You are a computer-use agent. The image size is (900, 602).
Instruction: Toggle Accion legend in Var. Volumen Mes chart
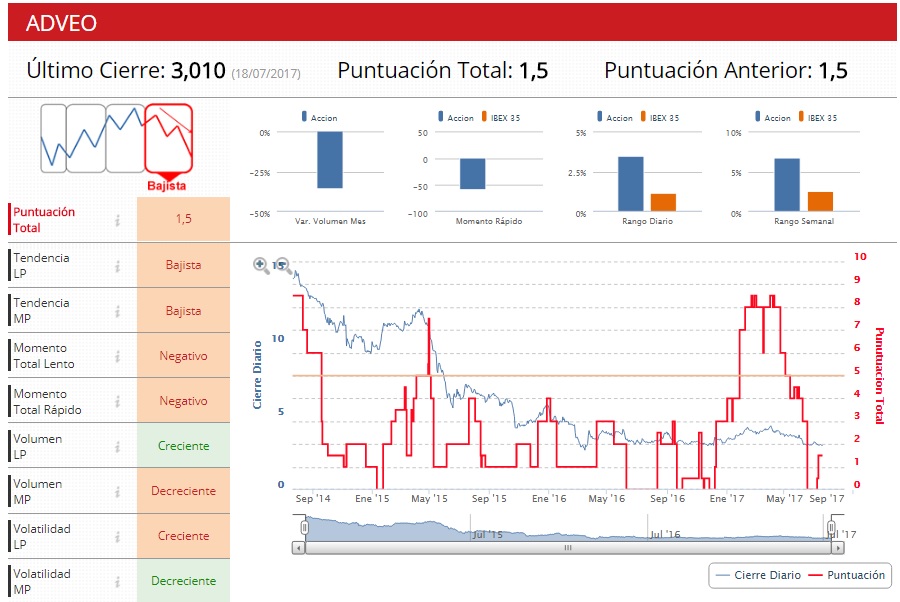click(x=319, y=117)
